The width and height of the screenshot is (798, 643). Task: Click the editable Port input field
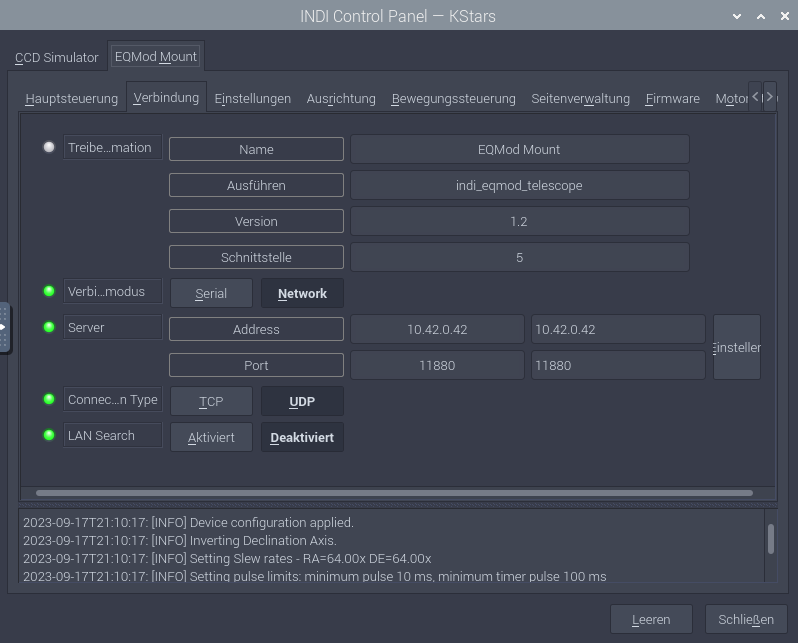click(618, 365)
